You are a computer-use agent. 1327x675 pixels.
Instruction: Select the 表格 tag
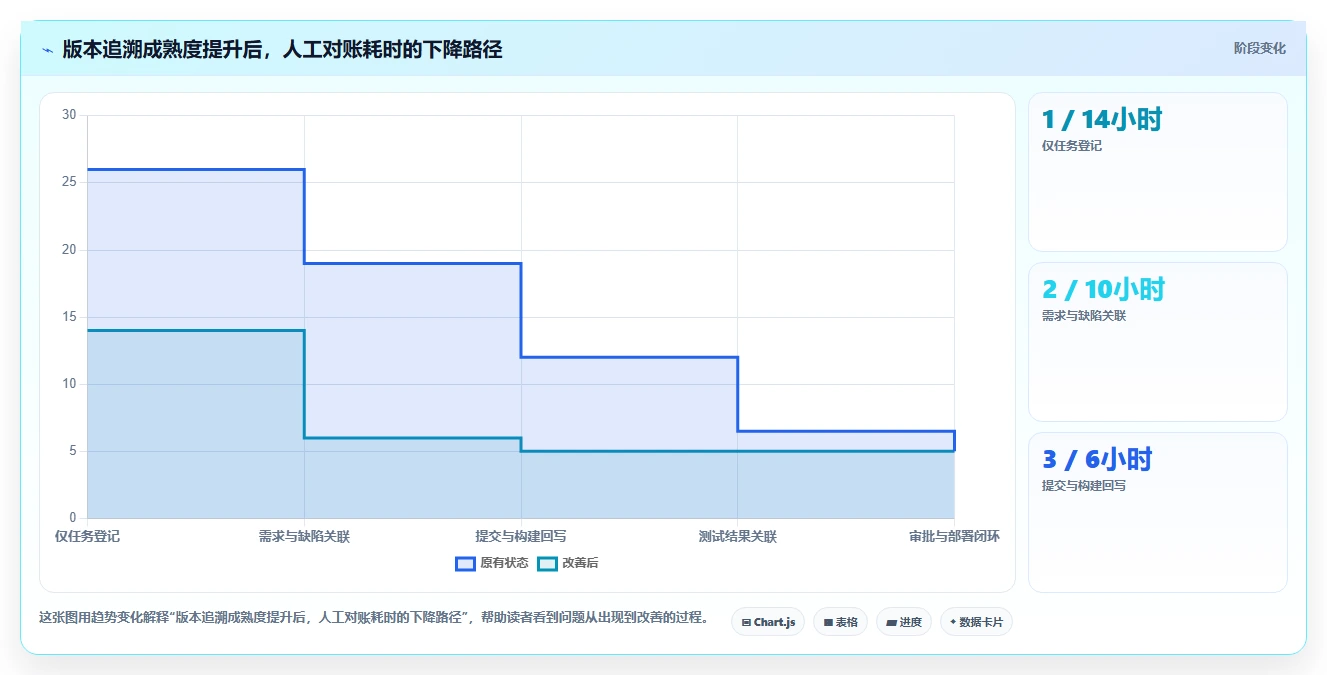(x=840, y=622)
